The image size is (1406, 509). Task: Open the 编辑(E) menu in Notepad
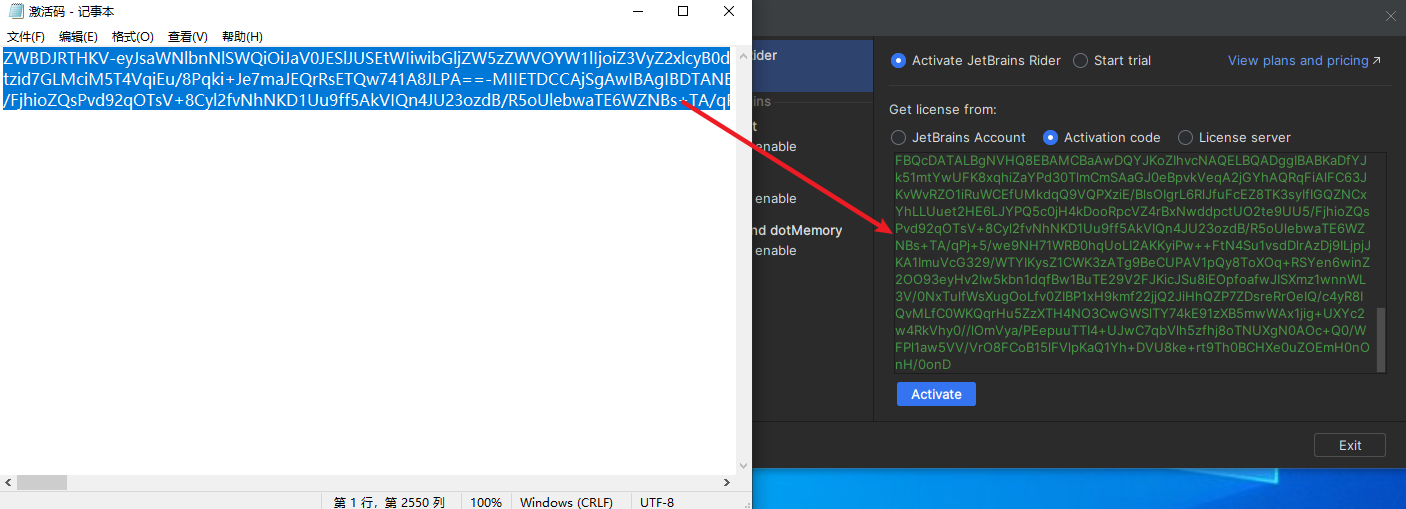tap(78, 37)
